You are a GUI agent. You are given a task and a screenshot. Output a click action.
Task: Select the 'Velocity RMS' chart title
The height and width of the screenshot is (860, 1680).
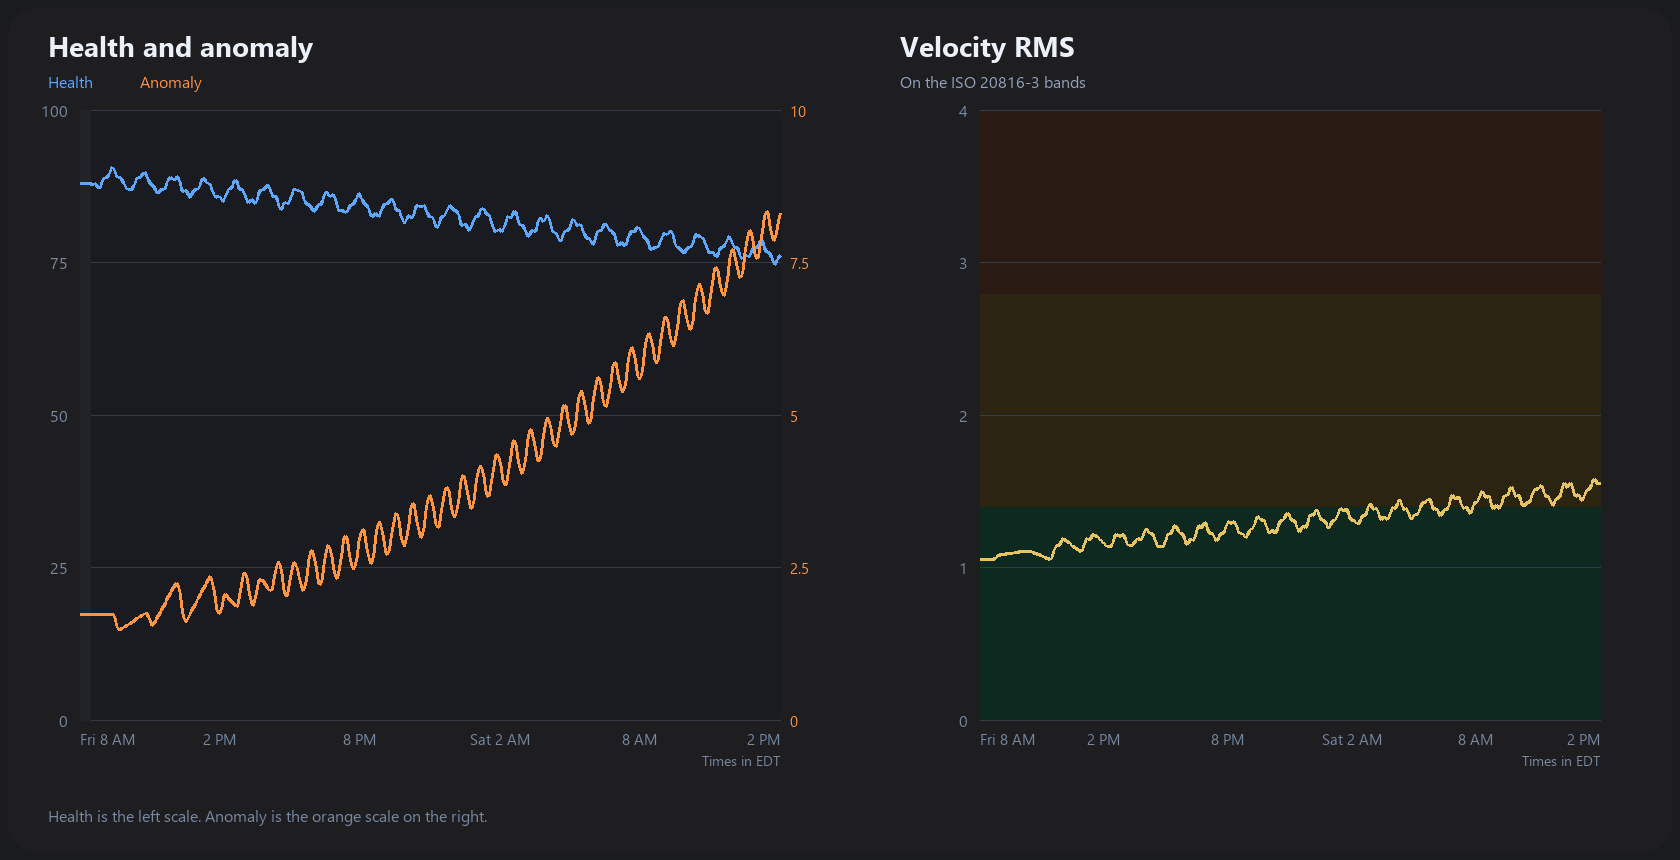(987, 48)
